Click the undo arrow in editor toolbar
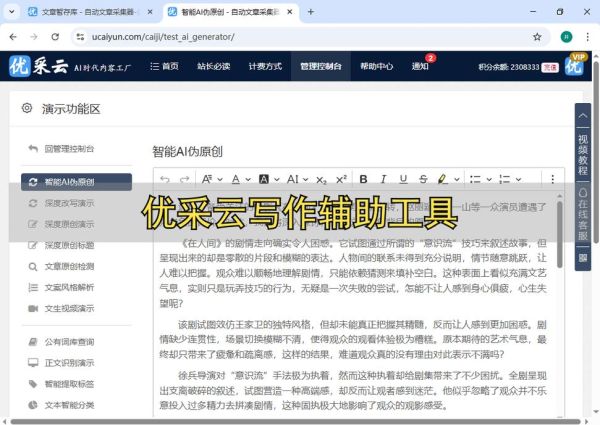This screenshot has height=425, width=600. pos(164,179)
